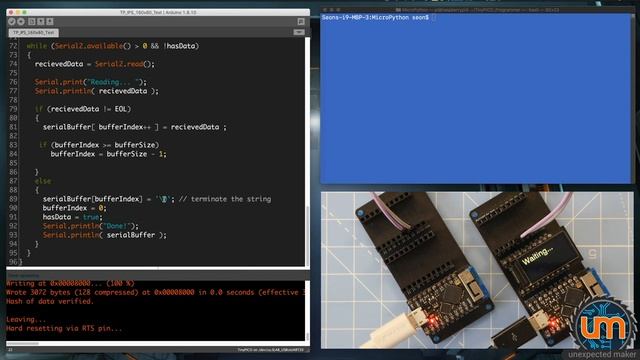The width and height of the screenshot is (640, 360).
Task: Click line number 72 in the gutter
Action: click(13, 46)
